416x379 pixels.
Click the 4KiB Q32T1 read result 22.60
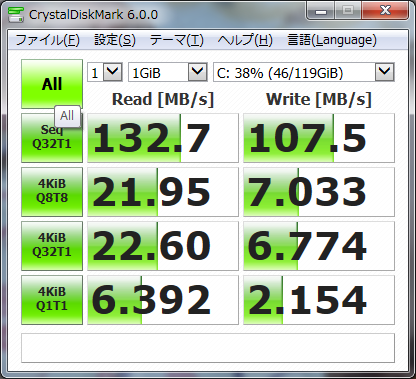point(163,246)
